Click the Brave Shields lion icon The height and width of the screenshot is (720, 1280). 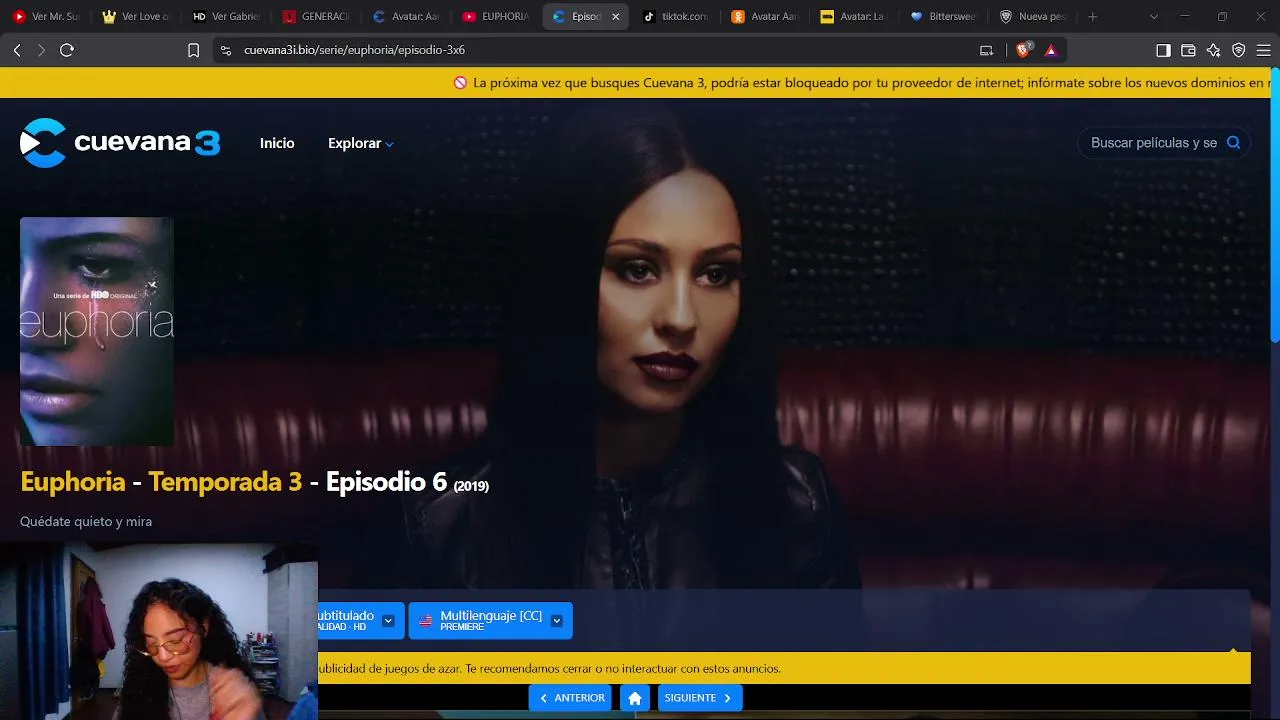1023,50
